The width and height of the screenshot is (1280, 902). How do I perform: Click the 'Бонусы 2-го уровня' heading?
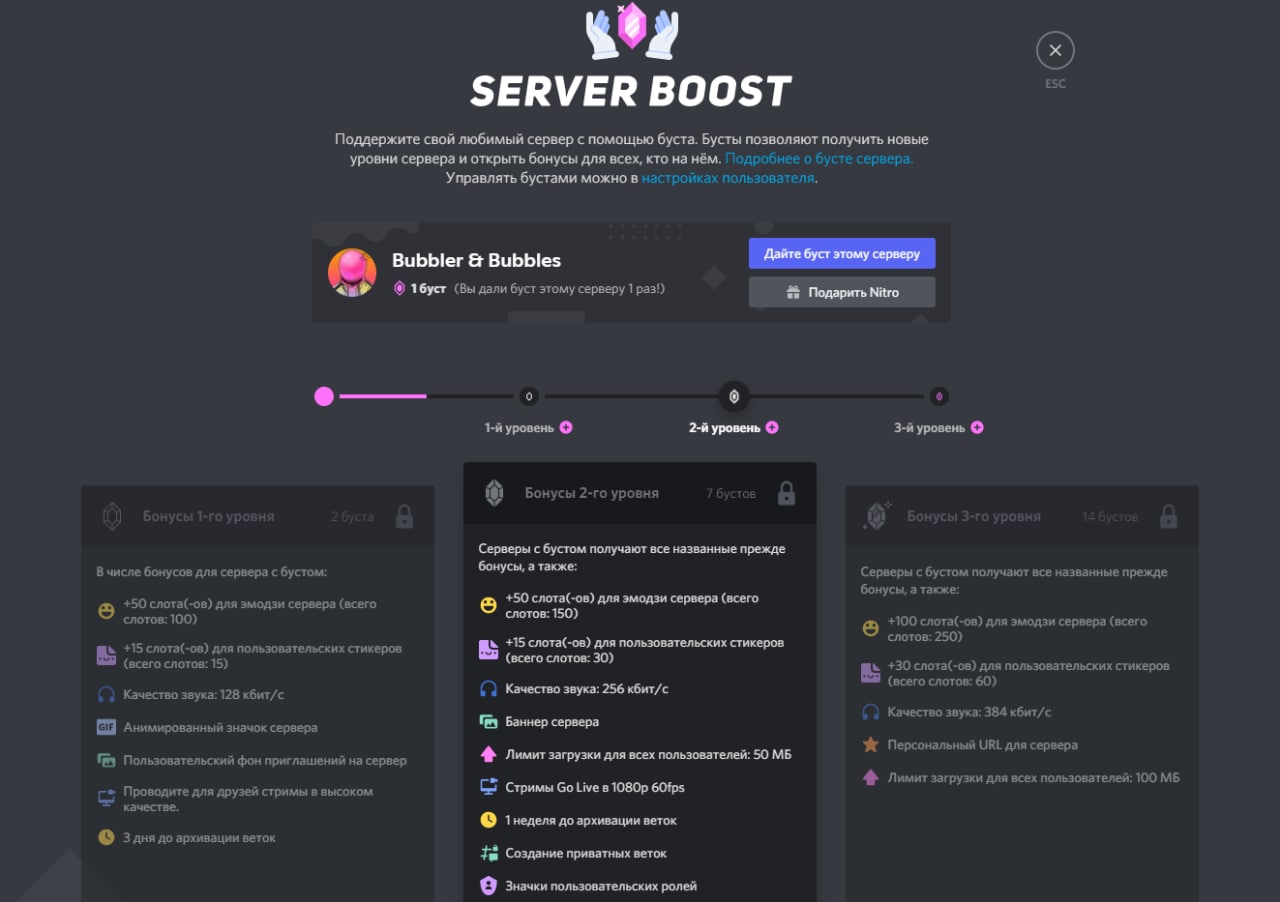point(592,493)
